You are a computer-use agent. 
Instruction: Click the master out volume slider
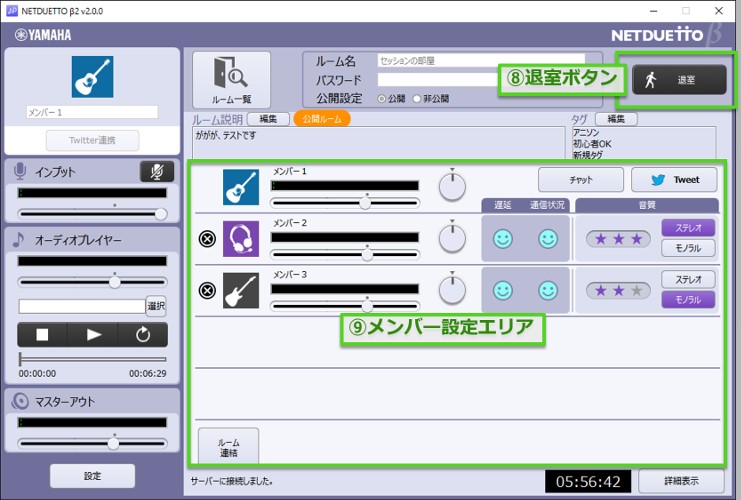pyautogui.click(x=93, y=443)
